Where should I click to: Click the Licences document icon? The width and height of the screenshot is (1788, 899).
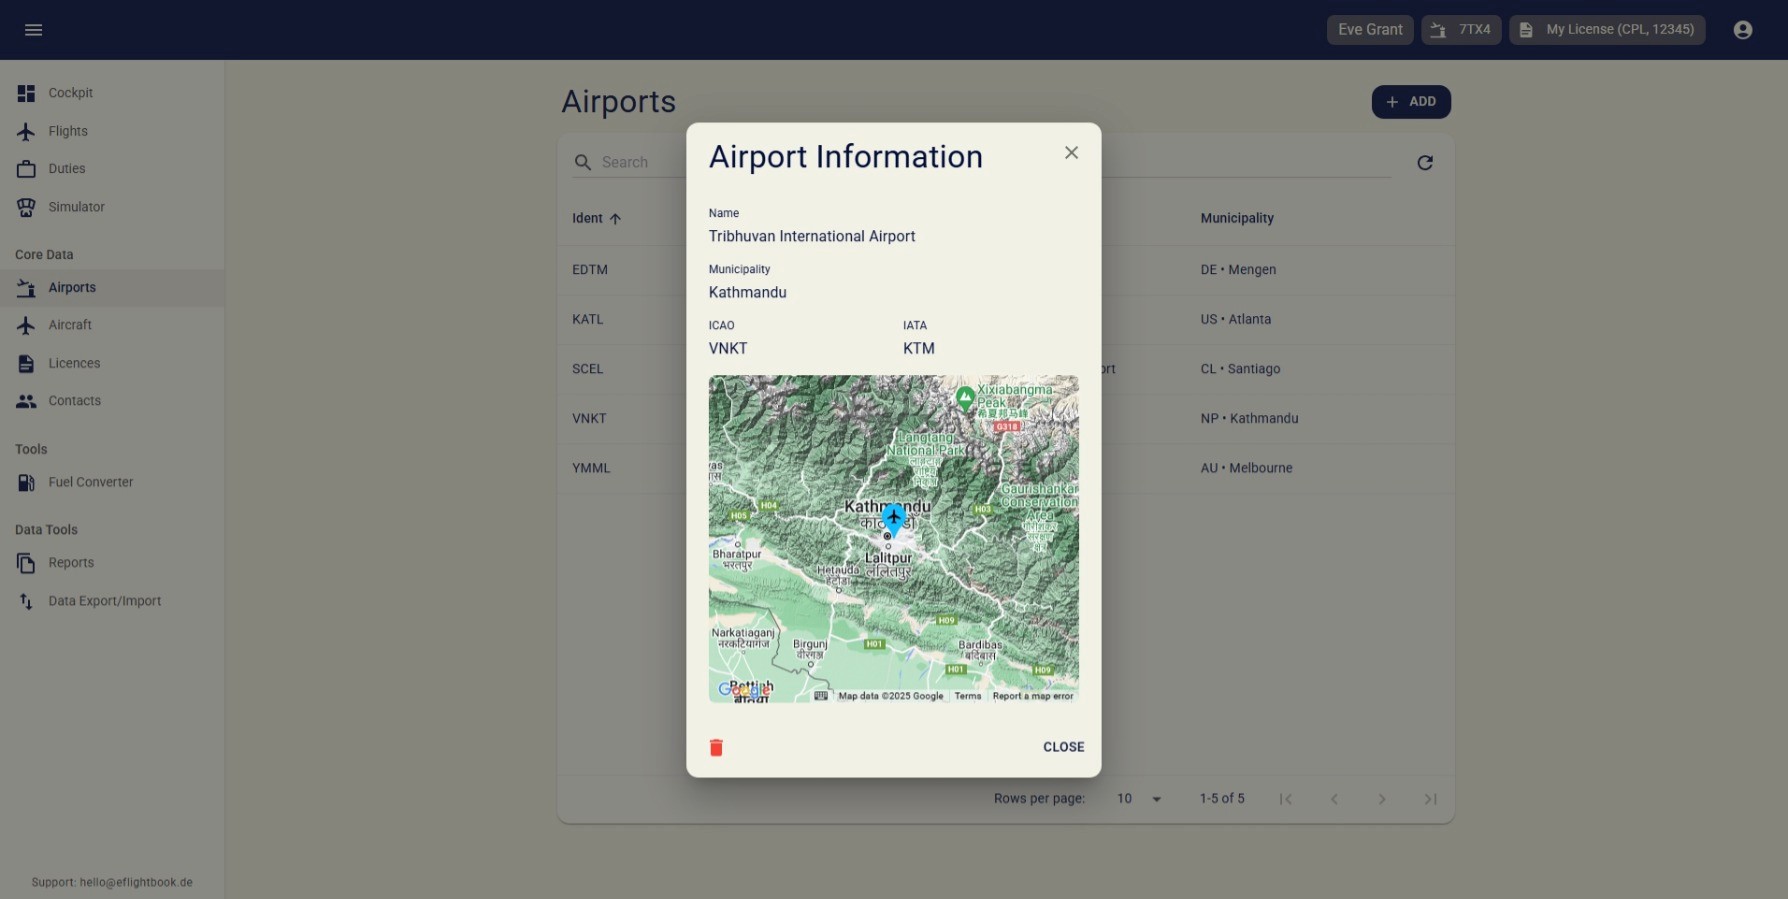click(26, 363)
